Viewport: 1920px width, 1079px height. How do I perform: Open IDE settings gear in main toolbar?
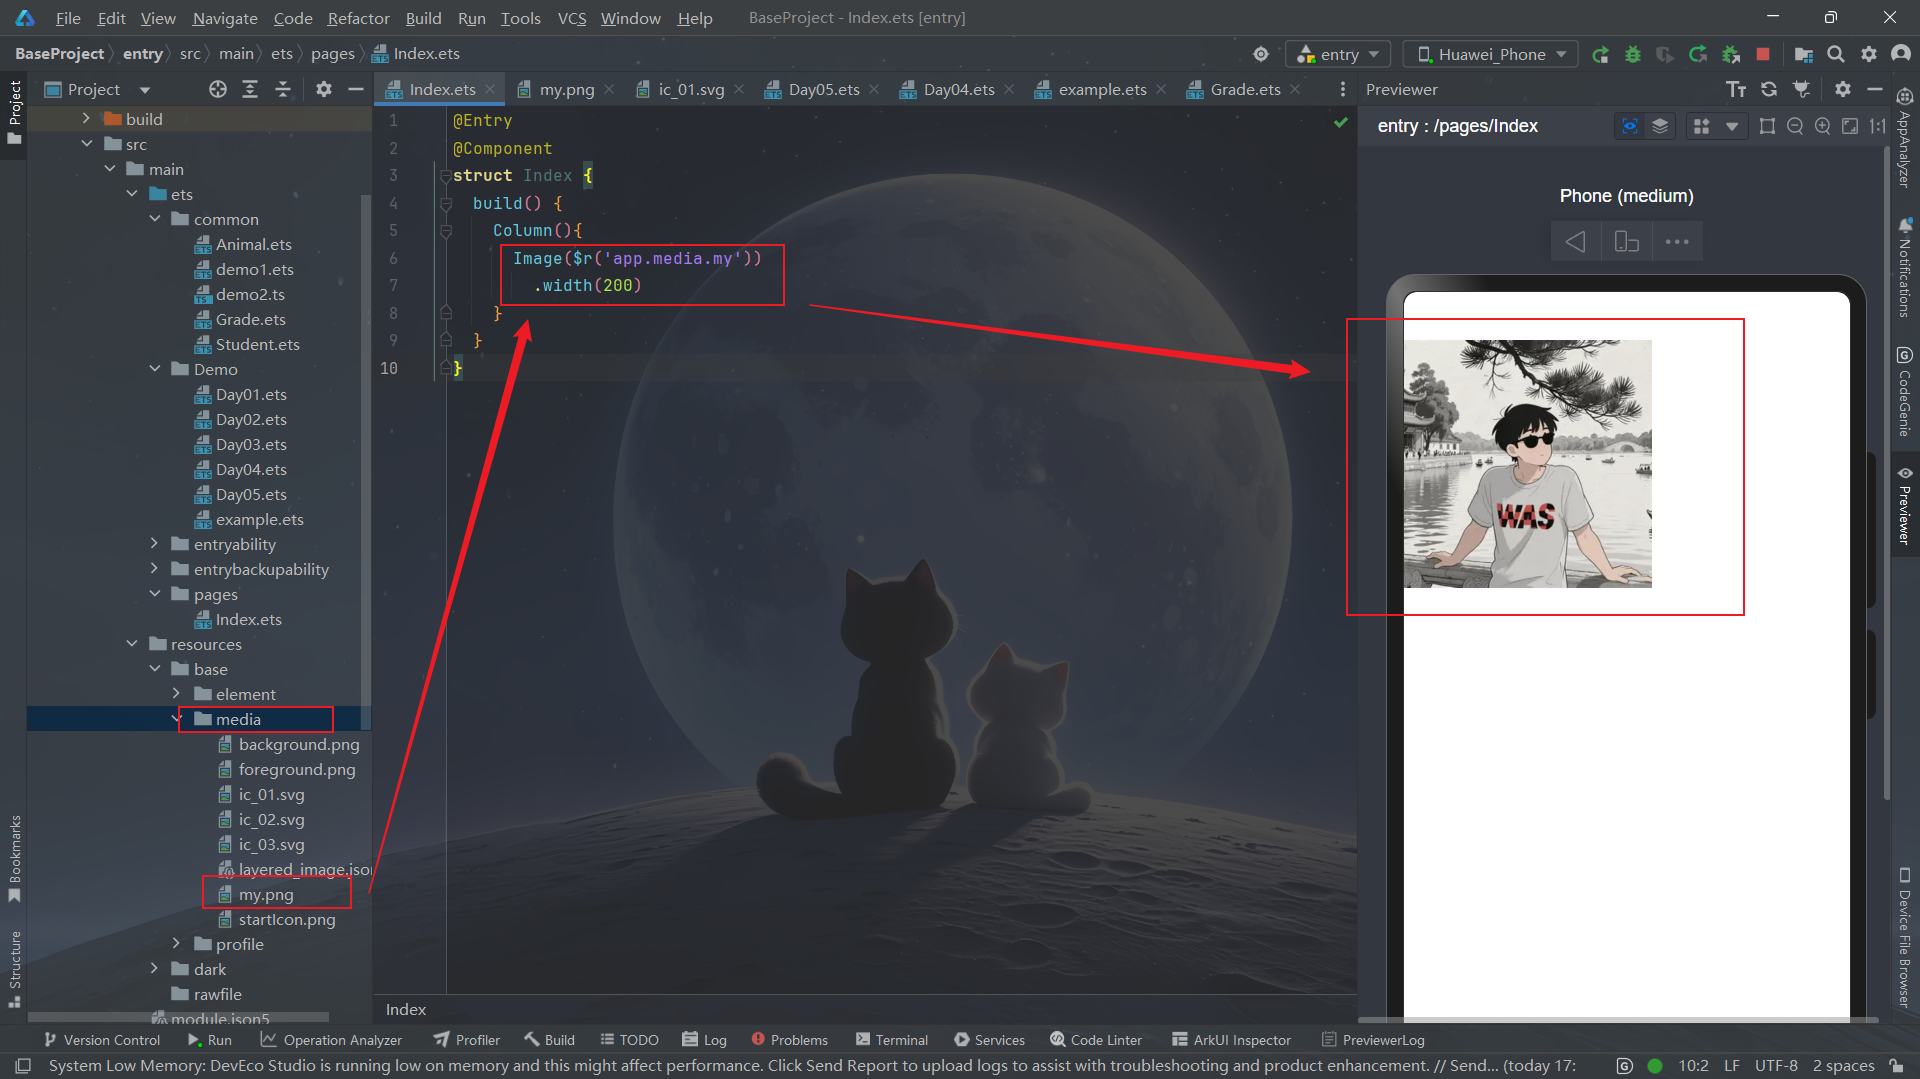pyautogui.click(x=1868, y=54)
